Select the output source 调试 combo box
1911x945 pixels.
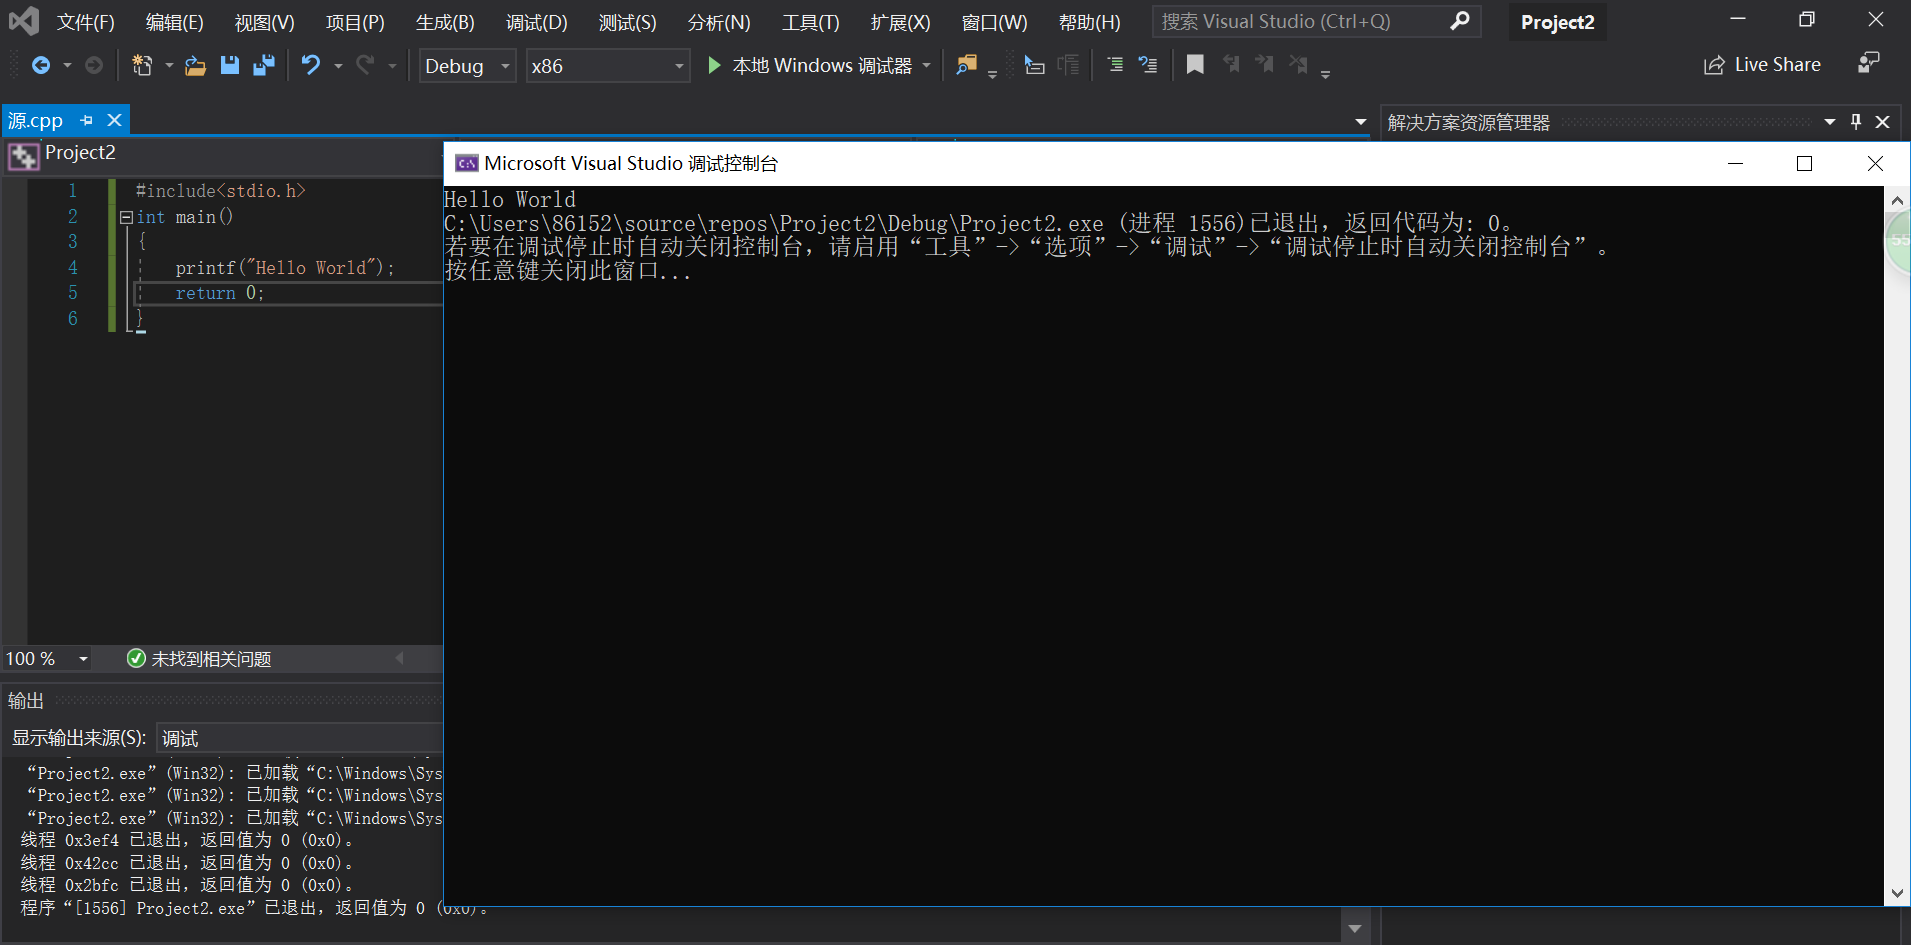click(299, 739)
